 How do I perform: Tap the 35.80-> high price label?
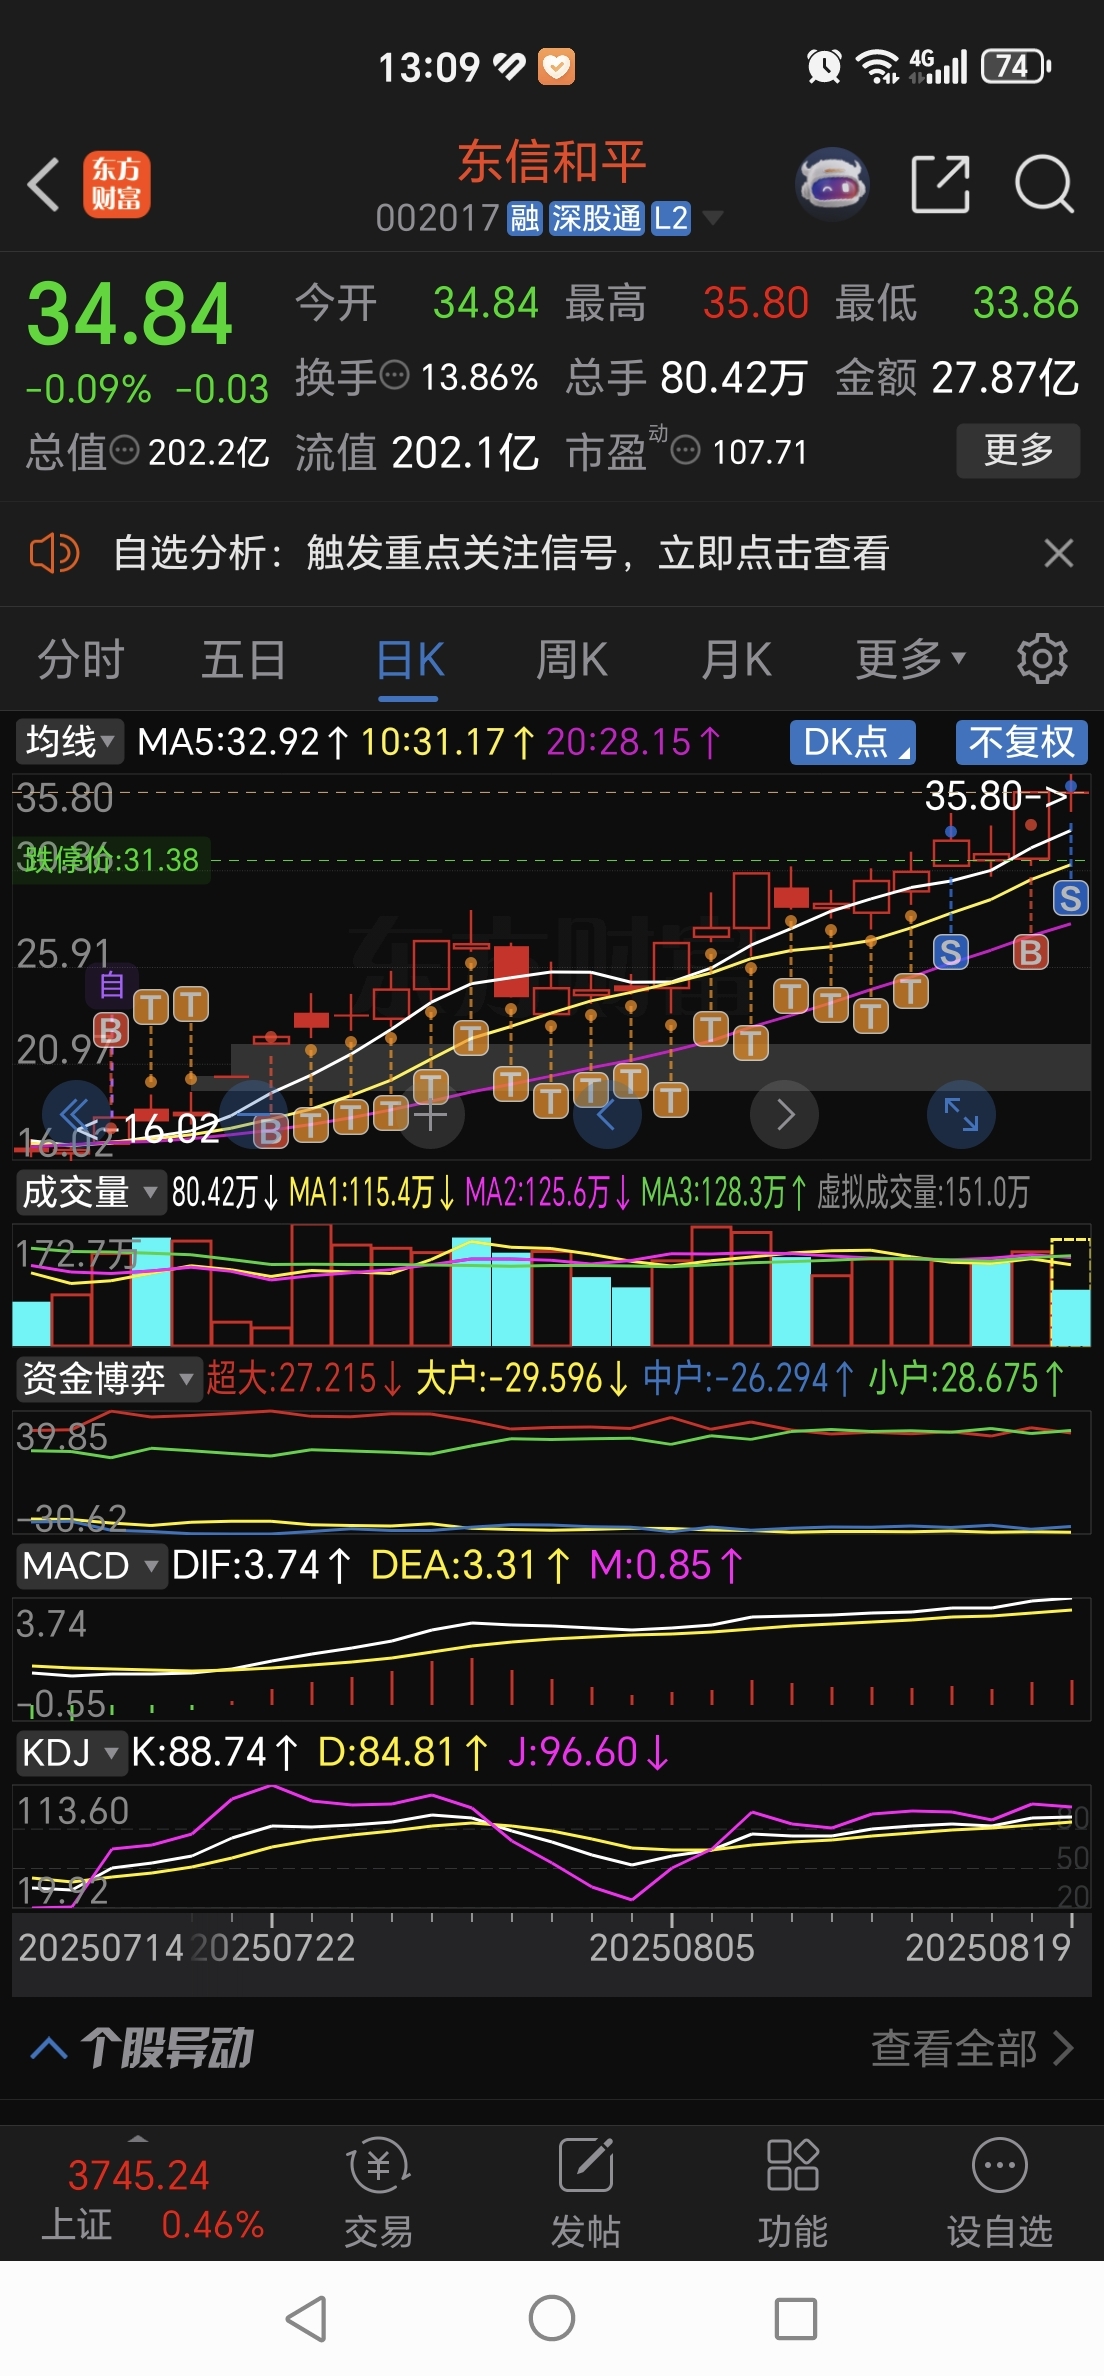[996, 796]
